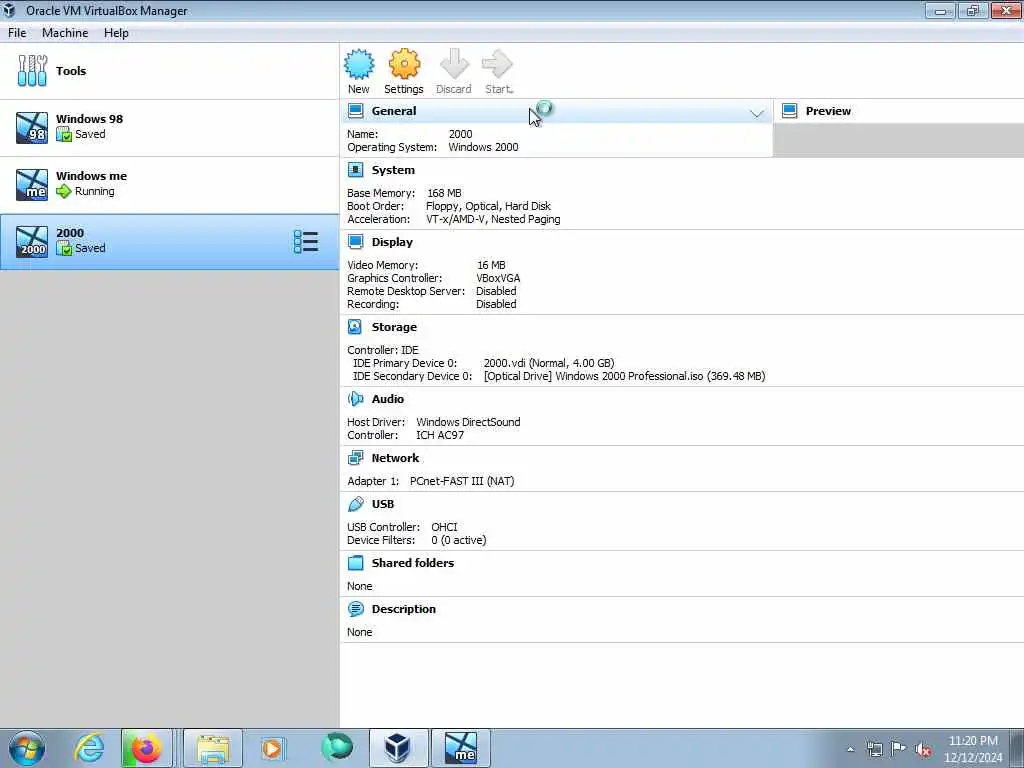Click the PCnet-FAST III (NAT) adapter text
Image resolution: width=1024 pixels, height=768 pixels.
462,481
